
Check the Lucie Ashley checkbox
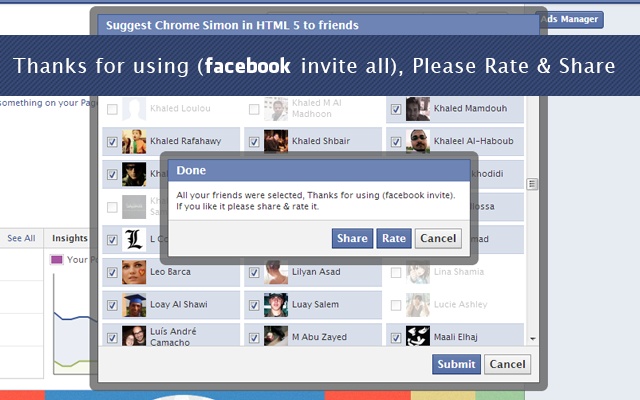click(396, 305)
